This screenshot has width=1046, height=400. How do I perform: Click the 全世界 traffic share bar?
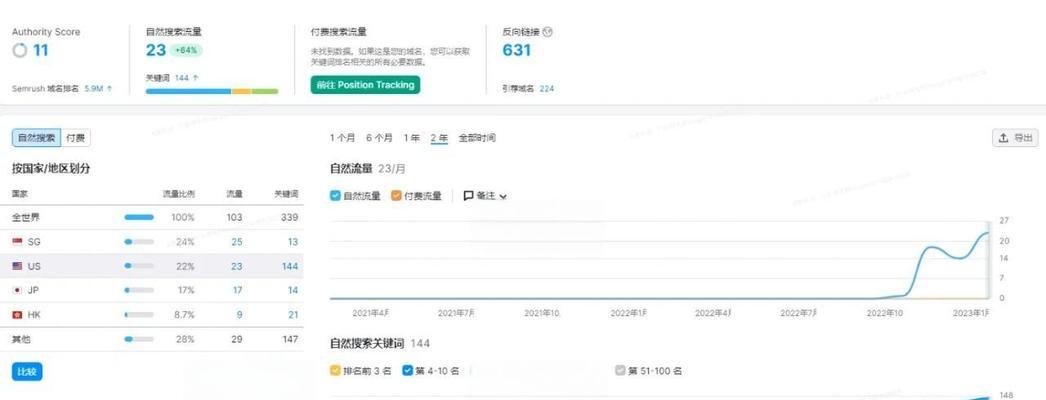[139, 217]
